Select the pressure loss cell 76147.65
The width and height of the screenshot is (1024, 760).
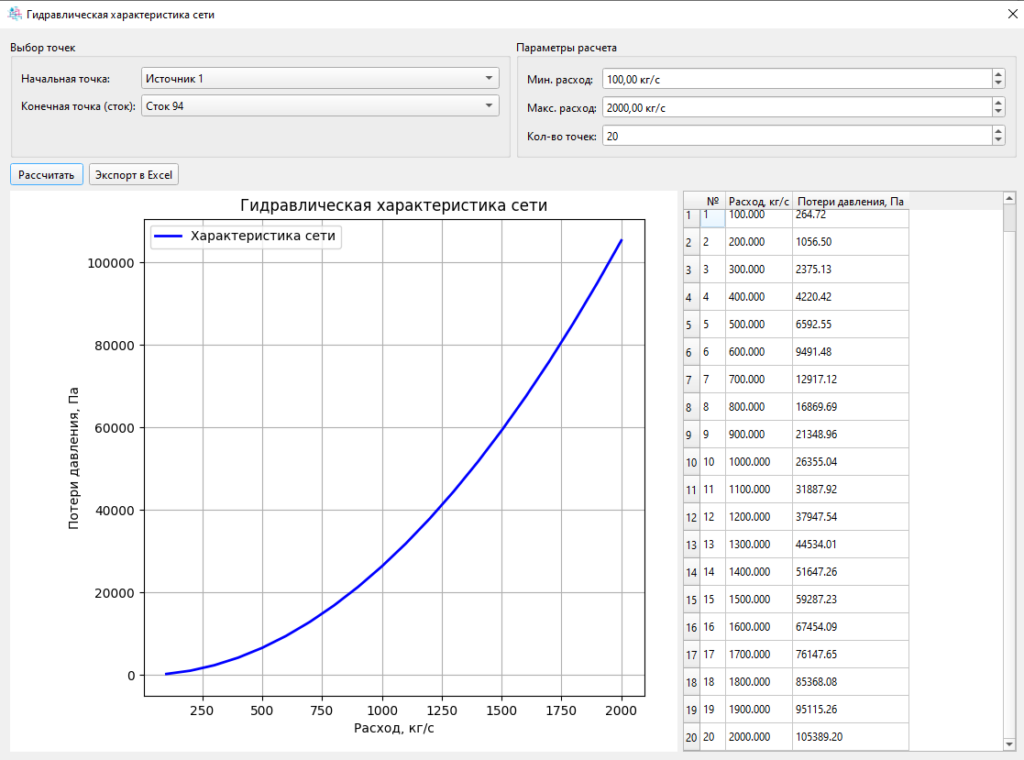(850, 654)
